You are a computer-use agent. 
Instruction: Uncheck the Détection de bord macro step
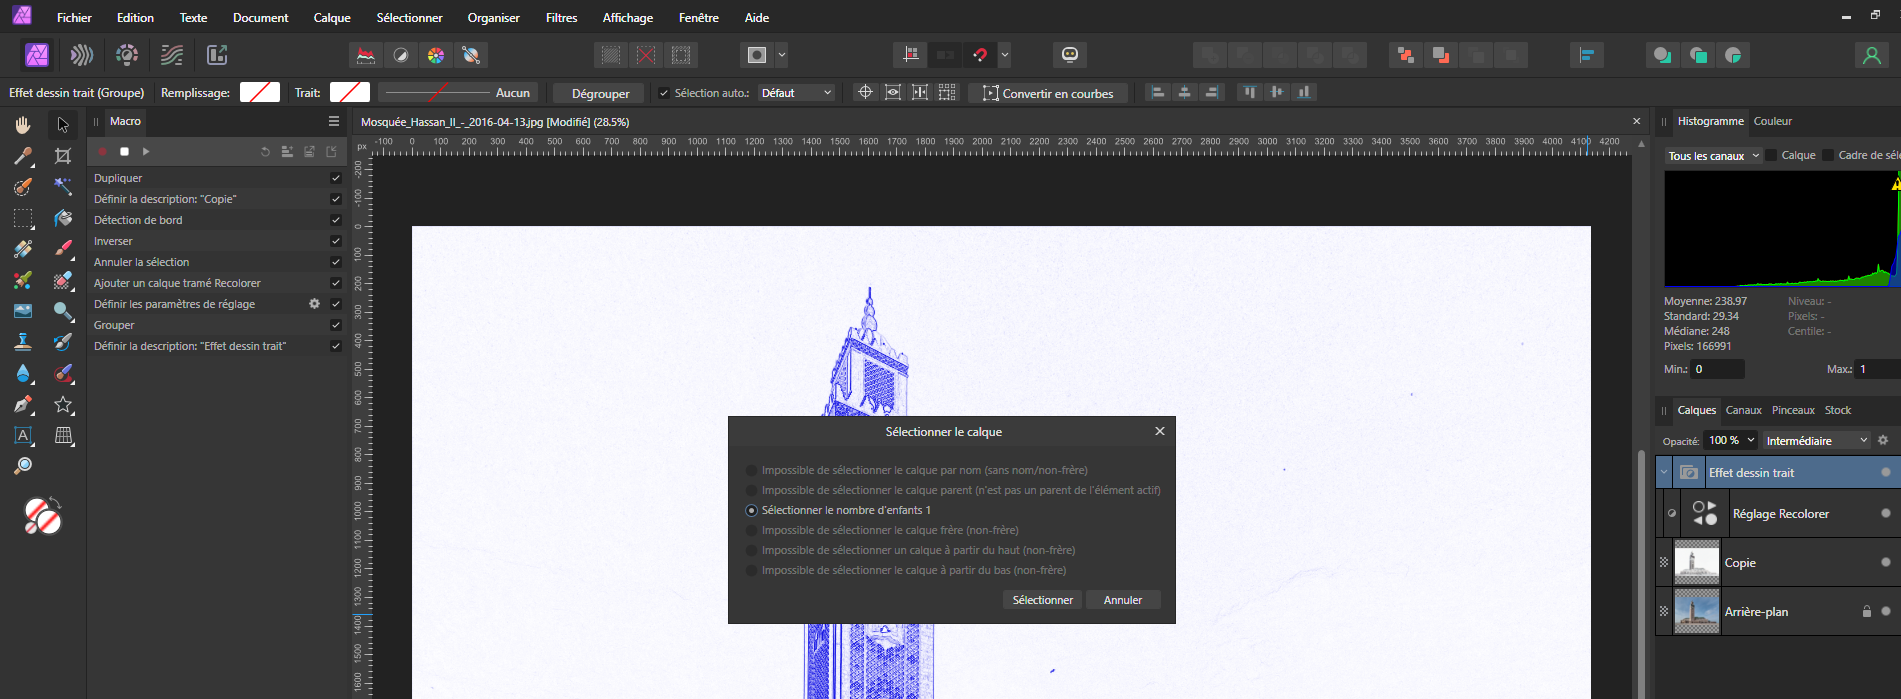tap(336, 220)
